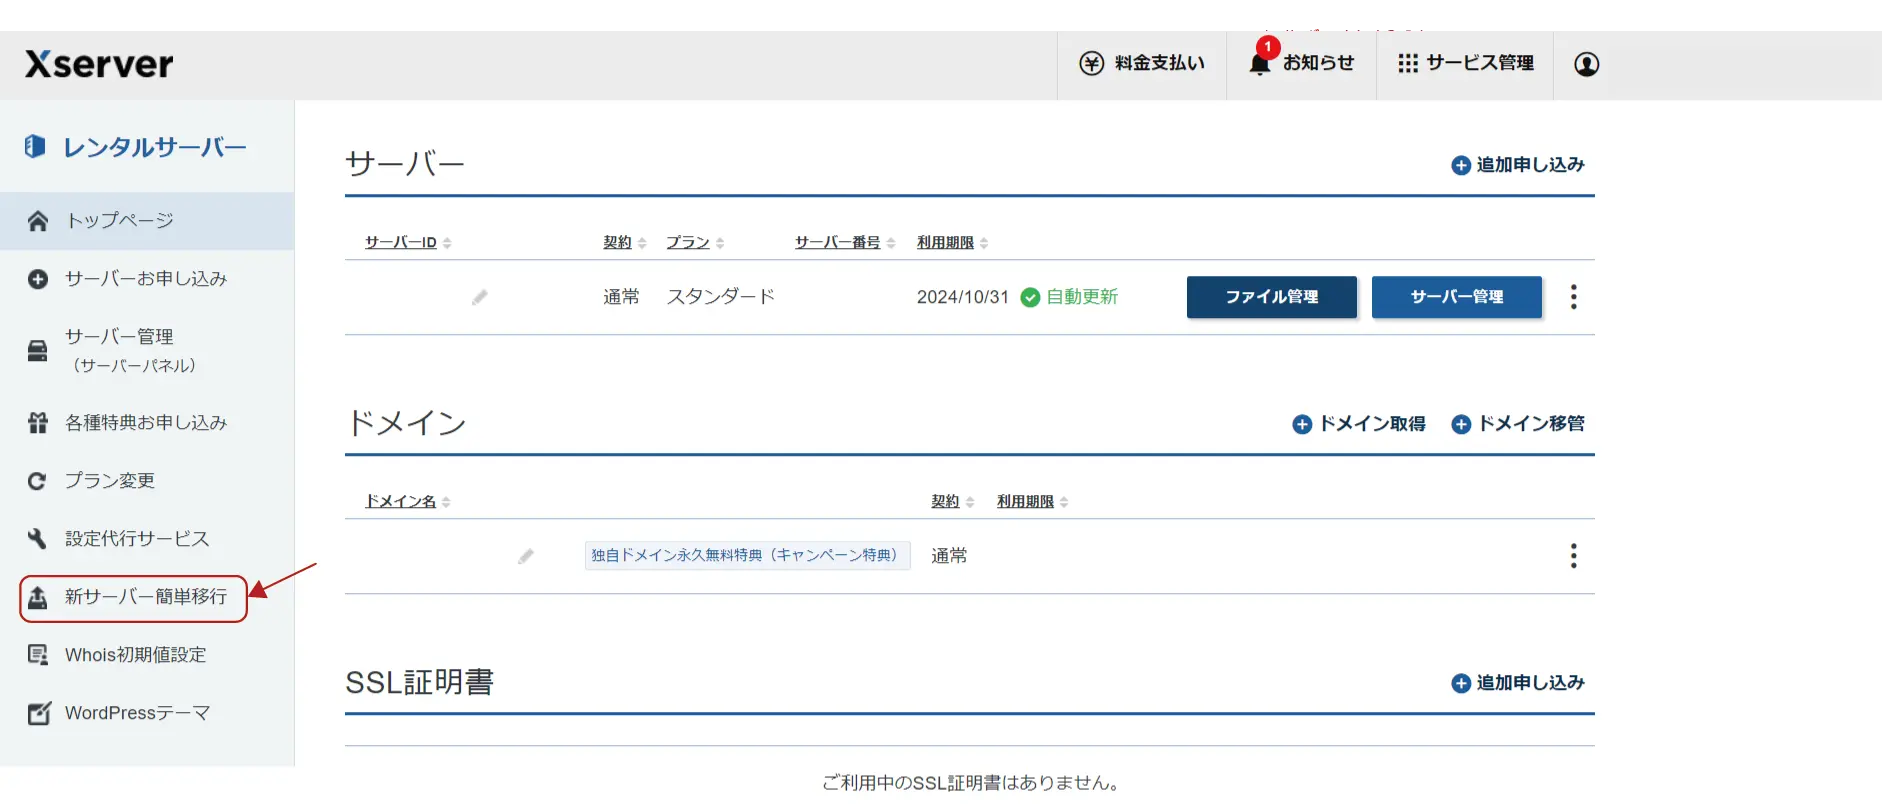The image size is (1882, 806).
Task: Click the wrench icon in sidebar
Action: (x=37, y=539)
